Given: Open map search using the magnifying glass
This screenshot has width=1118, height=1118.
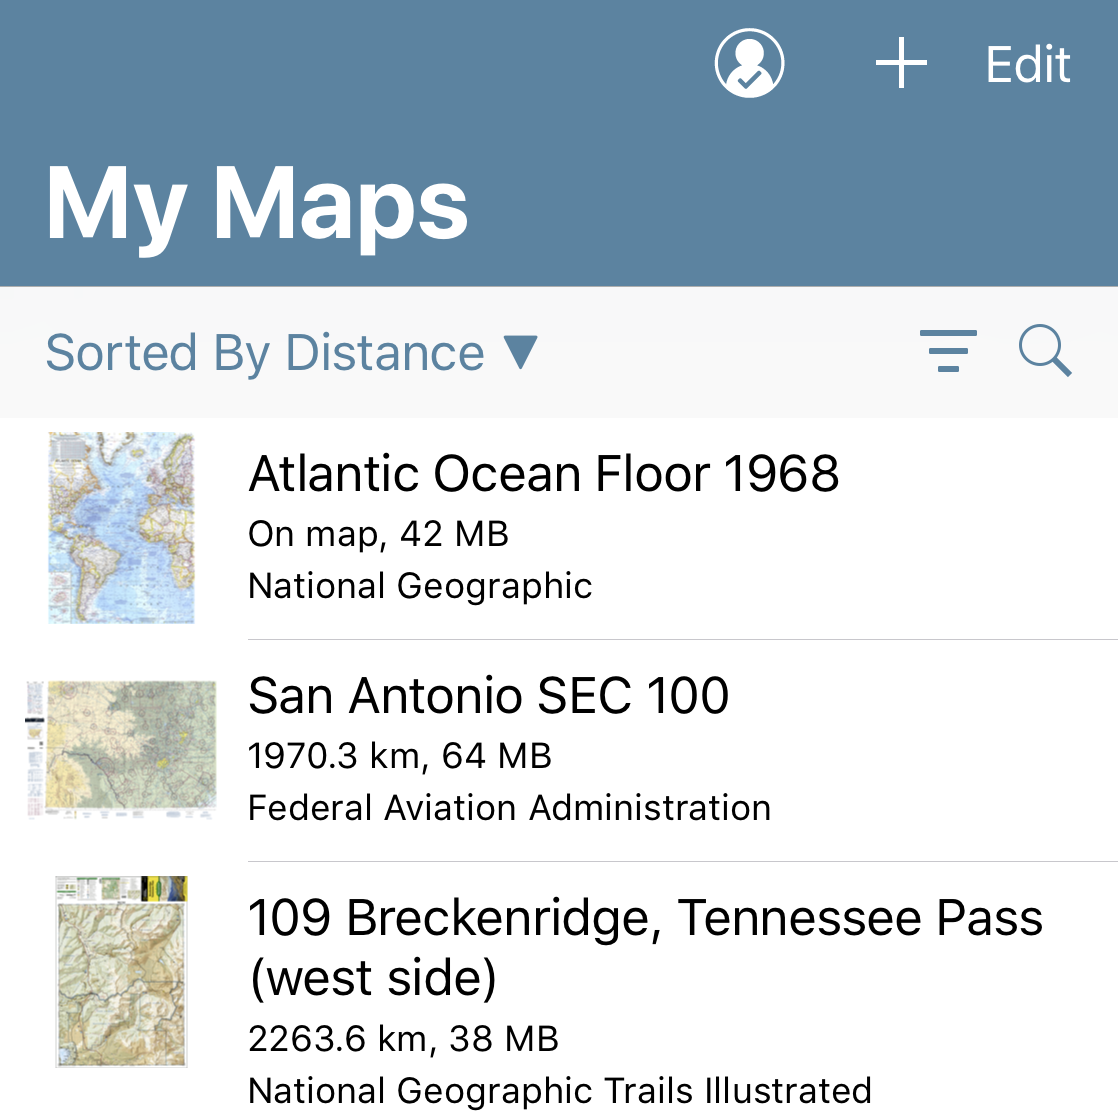Looking at the screenshot, I should 1044,352.
